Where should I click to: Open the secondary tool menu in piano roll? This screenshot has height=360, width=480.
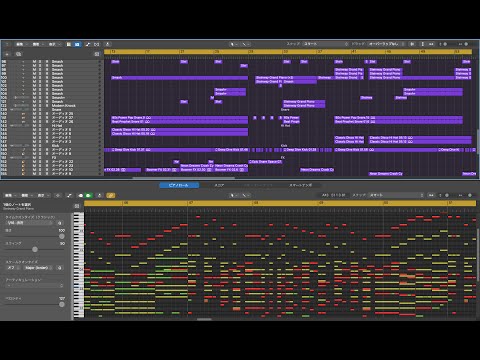click(246, 195)
